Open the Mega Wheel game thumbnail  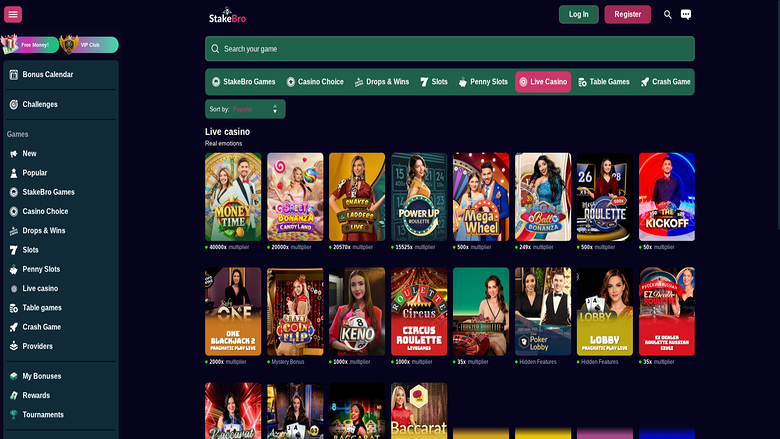click(481, 197)
